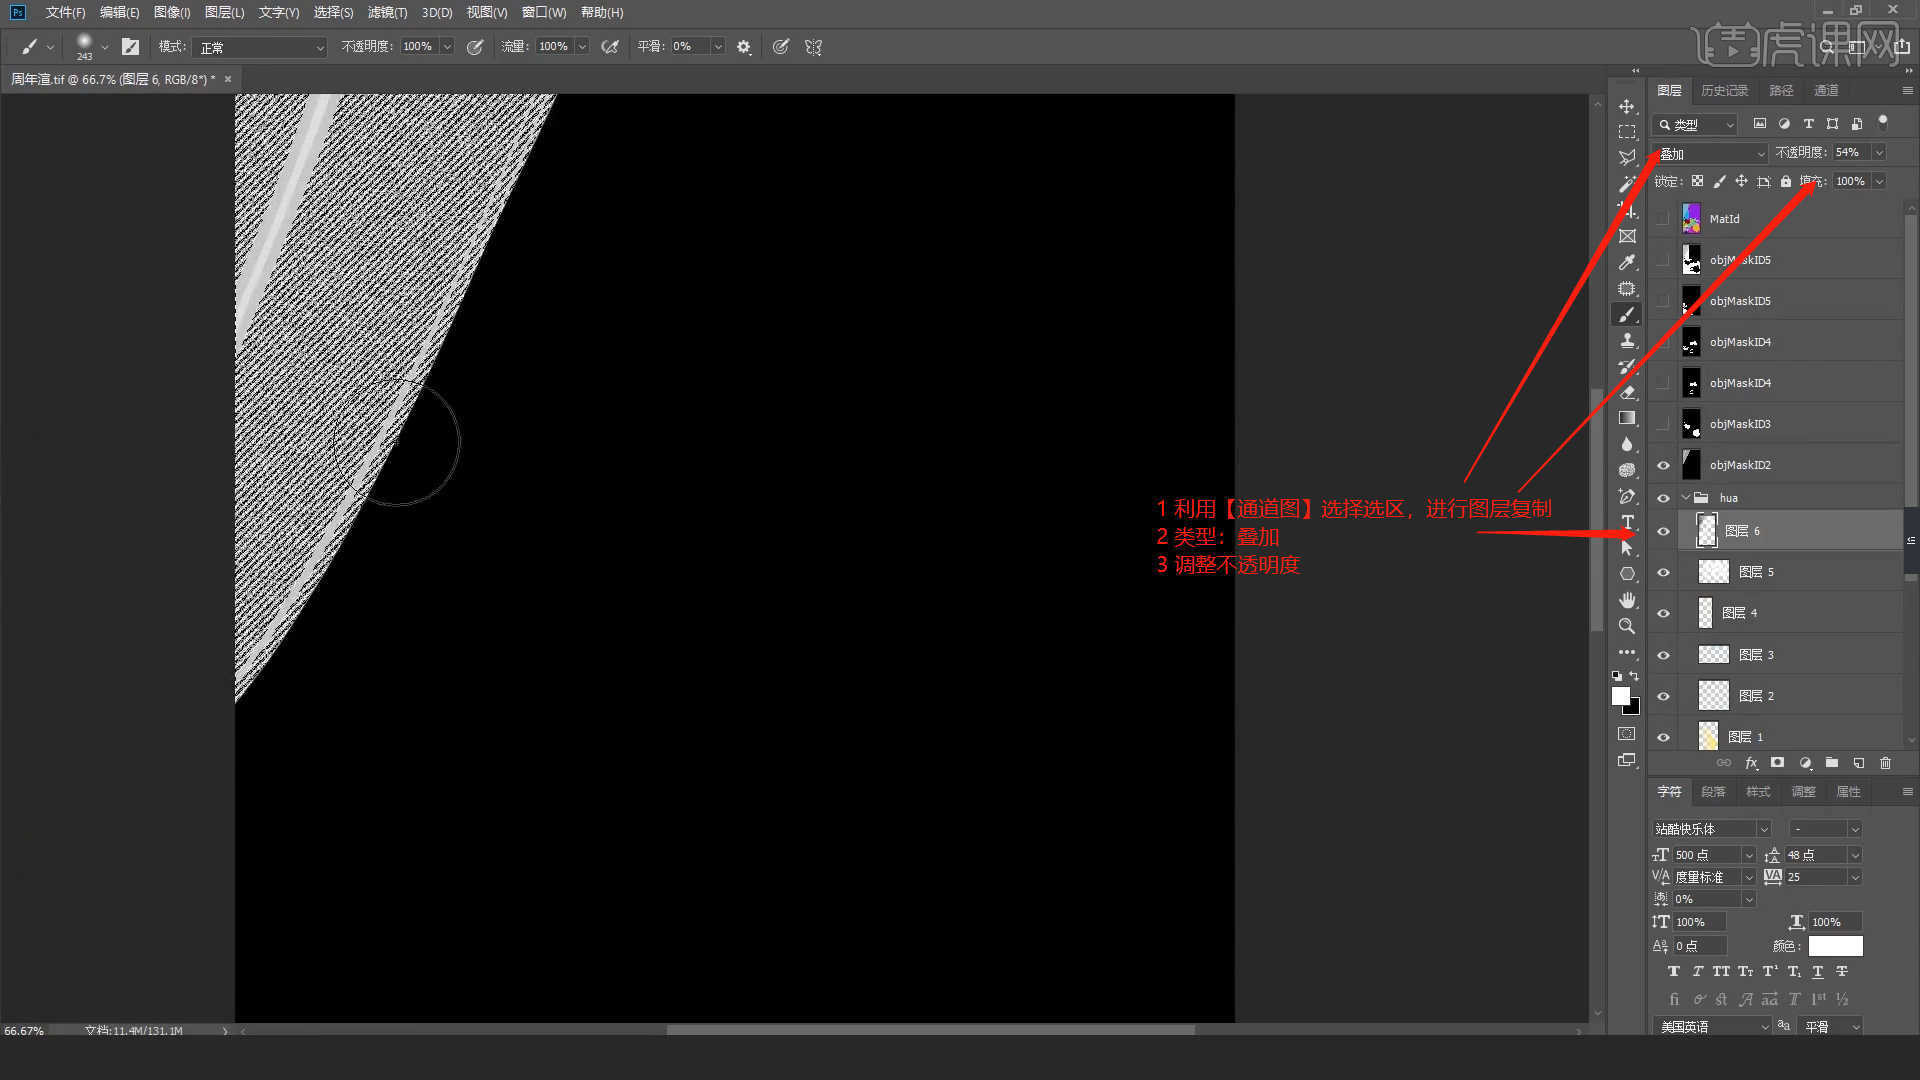The height and width of the screenshot is (1080, 1920).
Task: Select the Eyedropper tool
Action: (1627, 263)
